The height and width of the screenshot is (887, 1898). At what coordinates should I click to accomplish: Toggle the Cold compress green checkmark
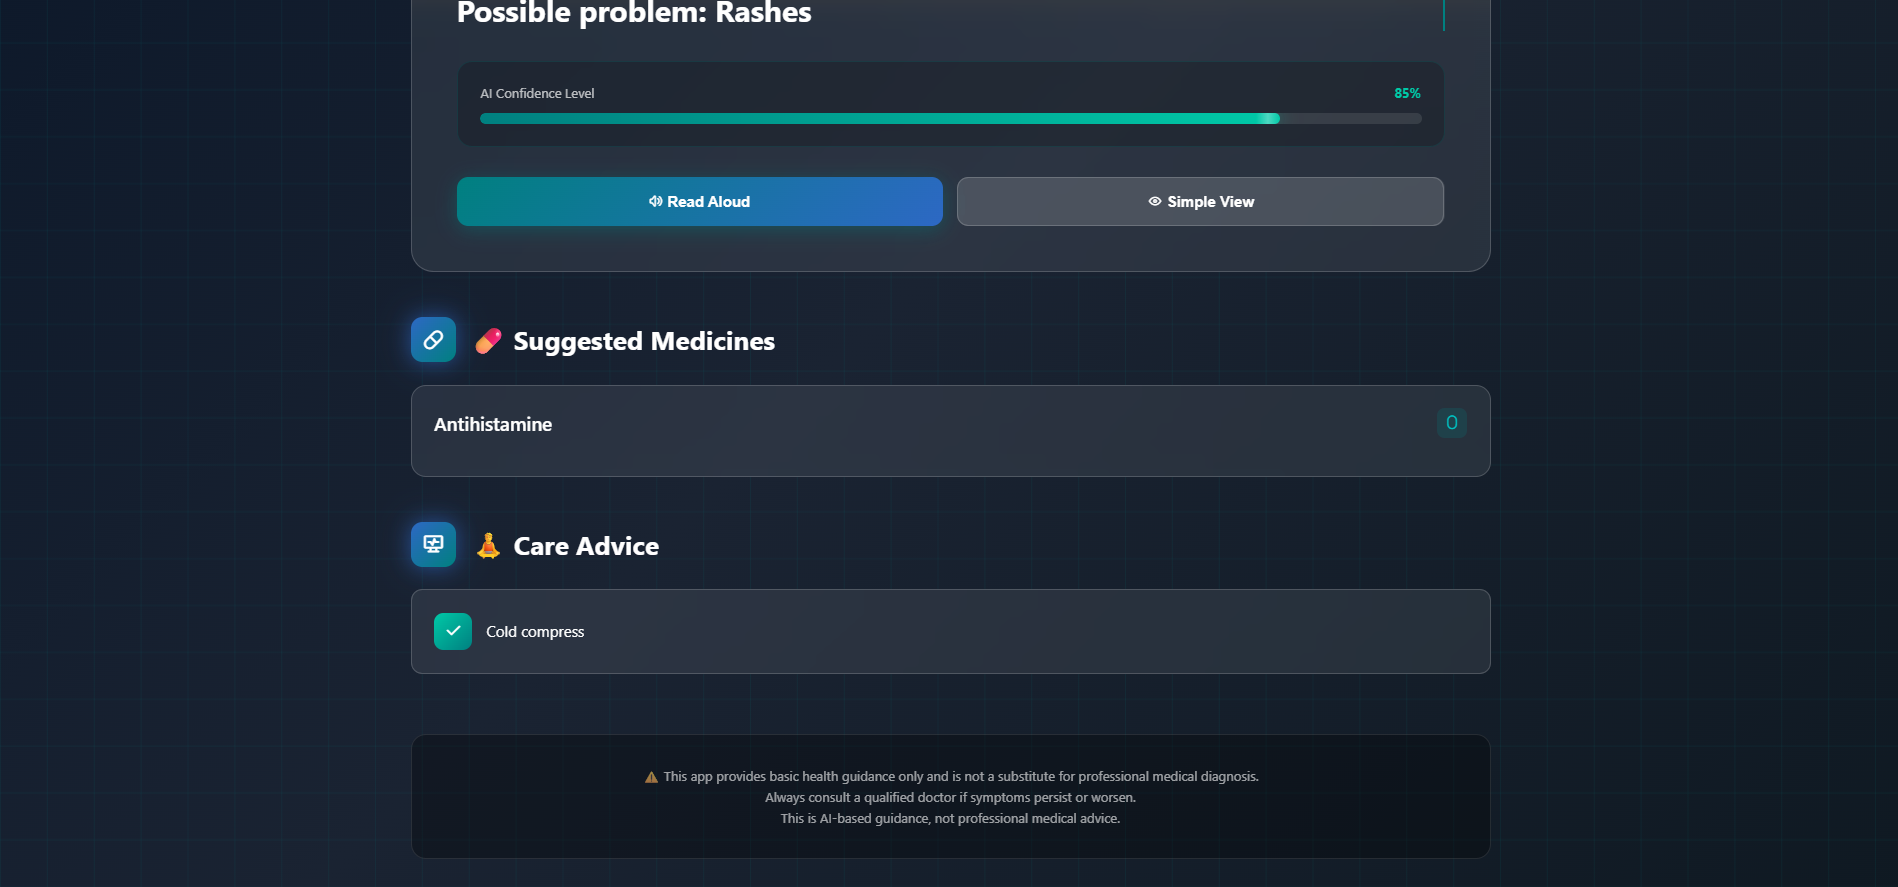pyautogui.click(x=453, y=632)
